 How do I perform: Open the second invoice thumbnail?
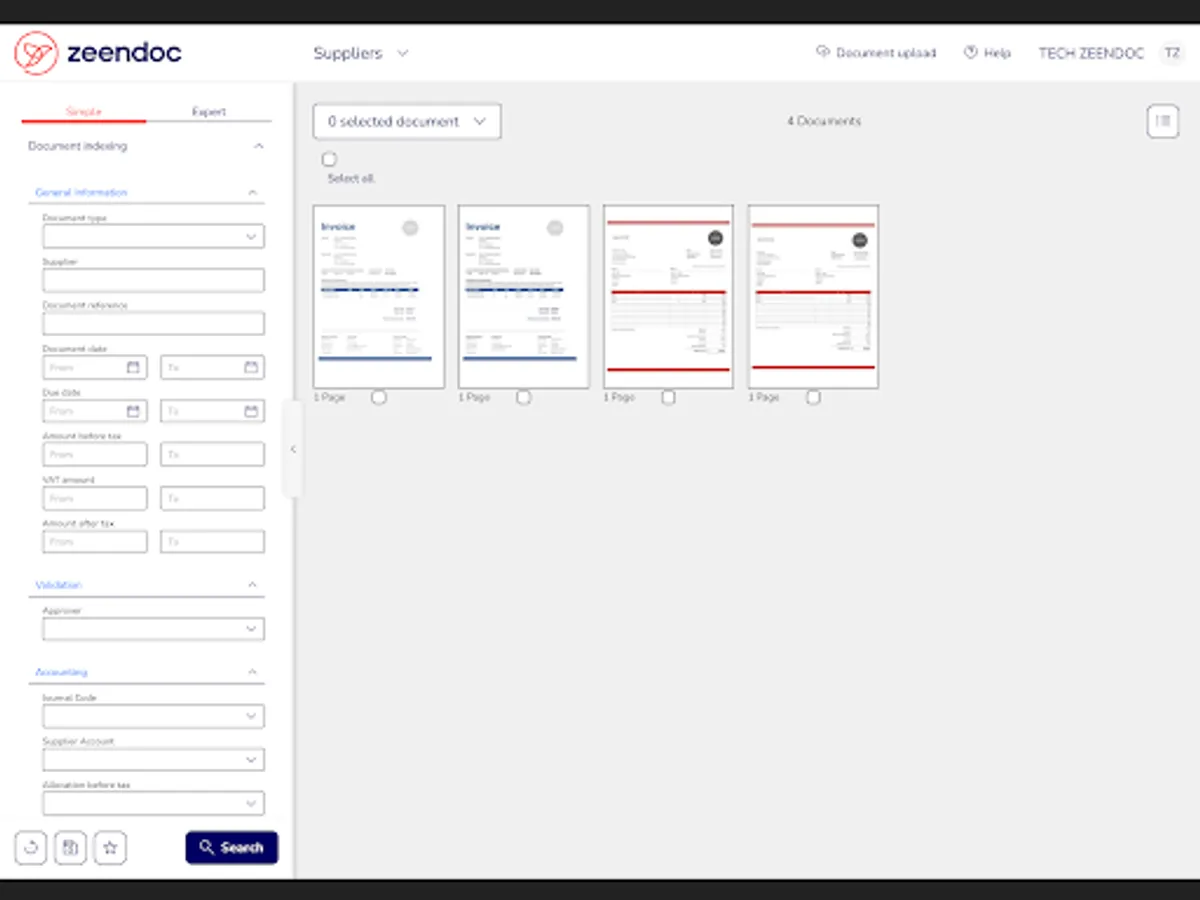point(523,295)
